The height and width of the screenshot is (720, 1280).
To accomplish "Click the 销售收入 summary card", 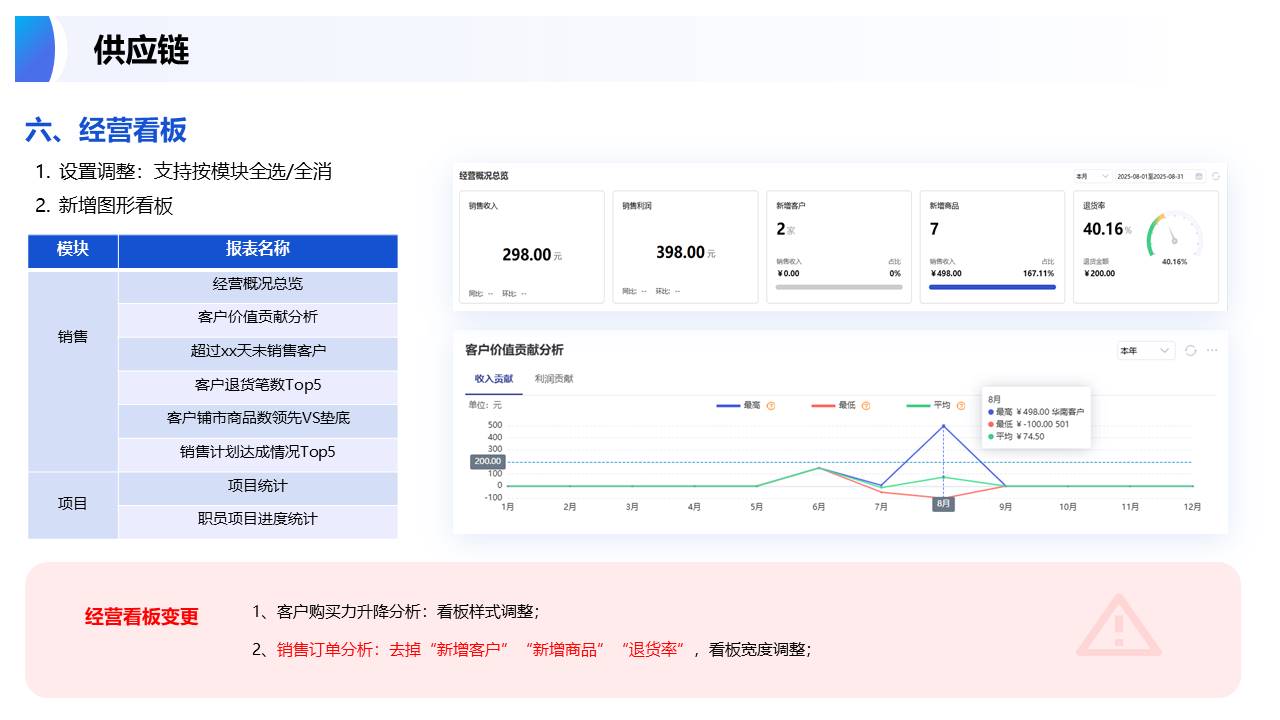I will tap(531, 247).
